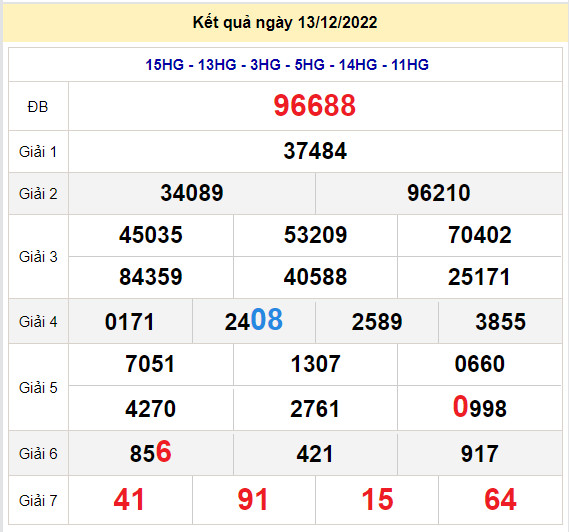This screenshot has width=569, height=532.
Task: Click the Giải 7 number 41
Action: tap(129, 500)
